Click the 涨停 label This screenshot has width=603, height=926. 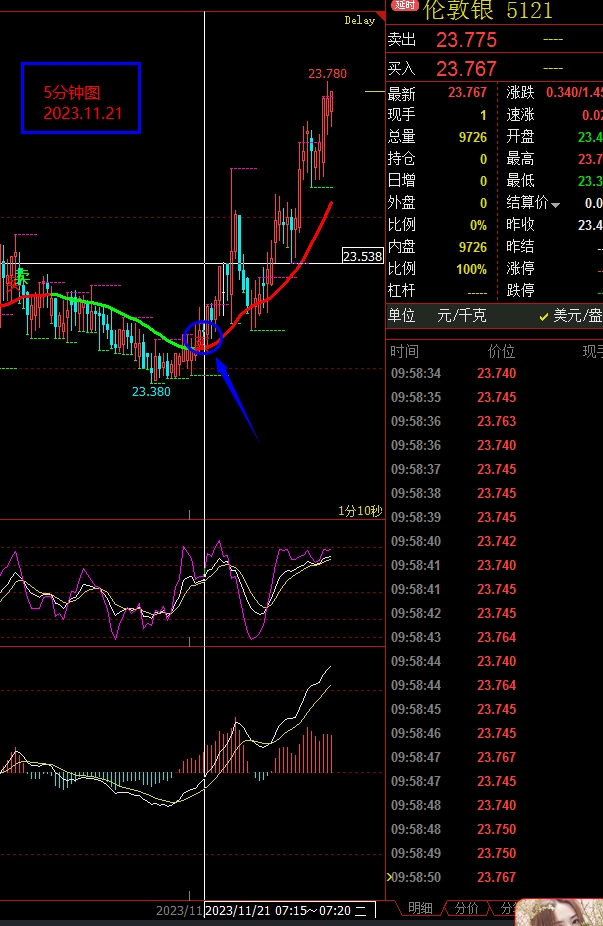tap(520, 269)
